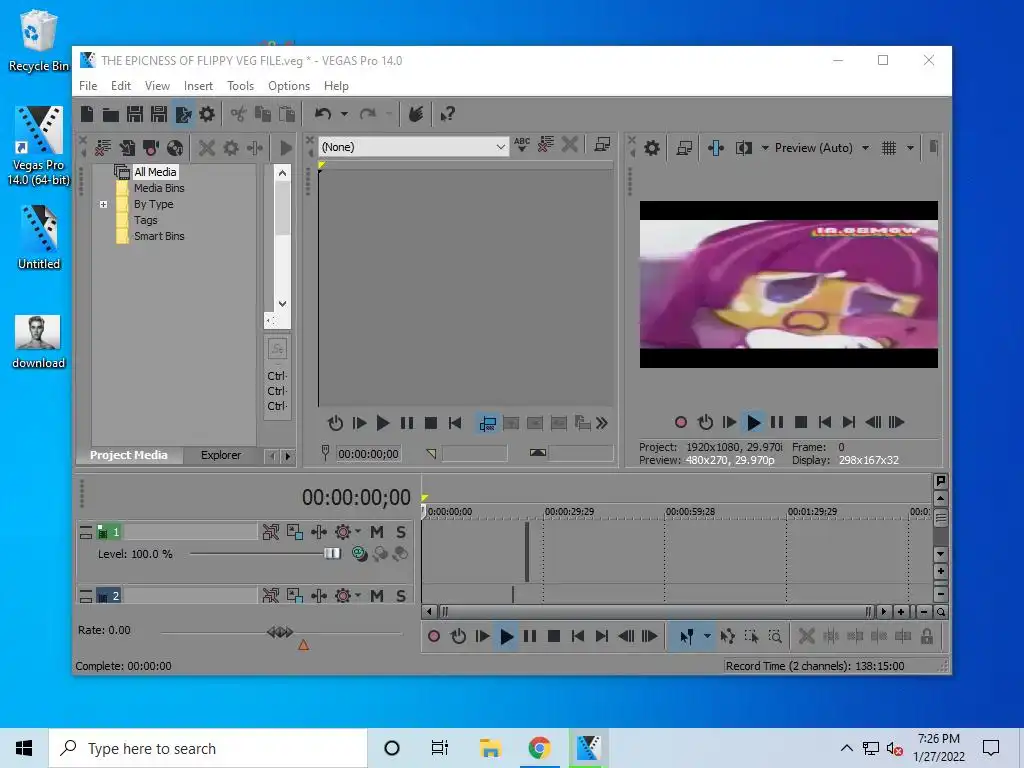1024x768 pixels.
Task: Open the Tools menu
Action: click(x=240, y=86)
